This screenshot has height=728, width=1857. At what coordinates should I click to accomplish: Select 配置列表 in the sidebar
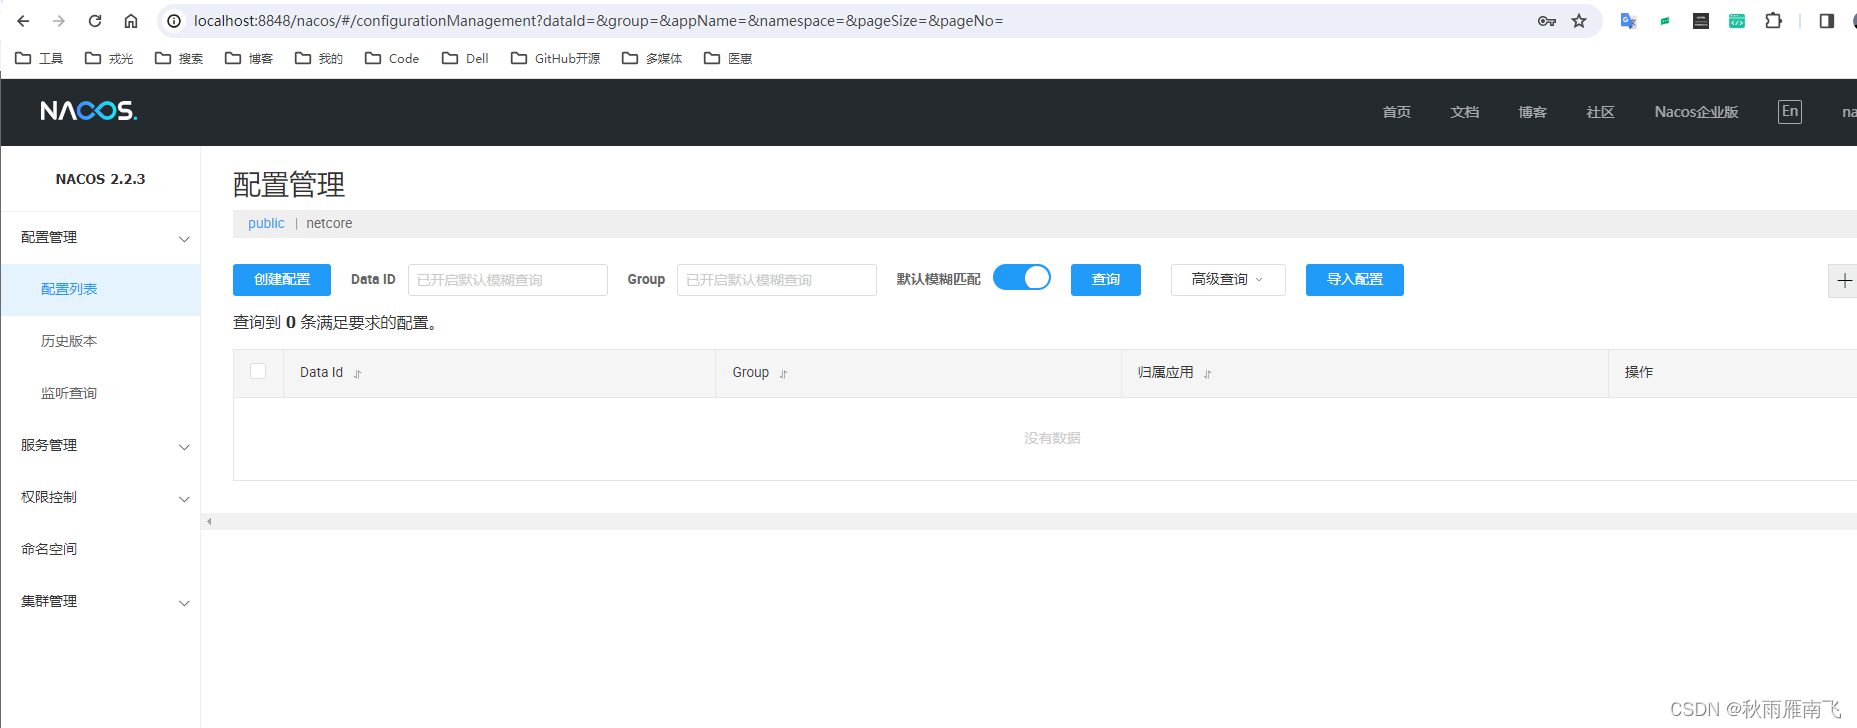click(100, 290)
